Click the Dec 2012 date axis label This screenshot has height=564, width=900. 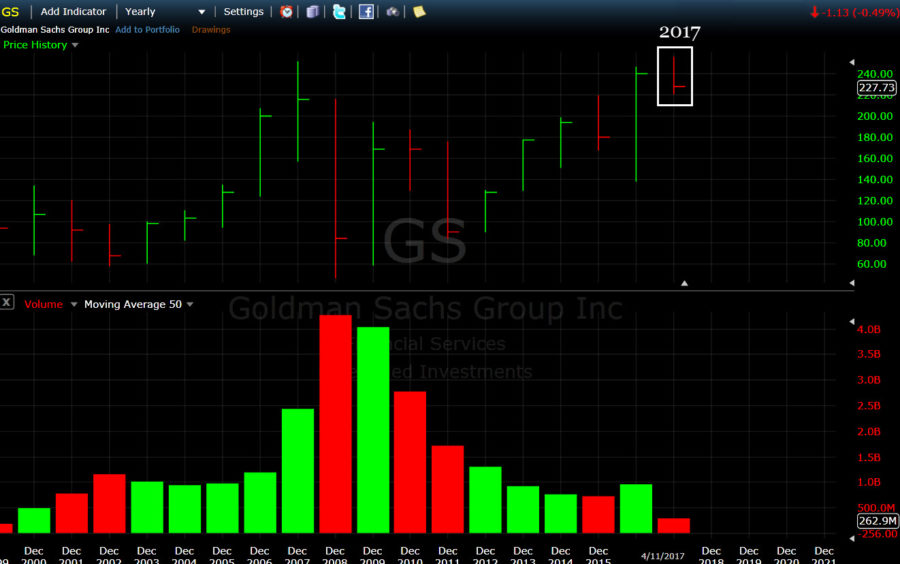(x=485, y=555)
